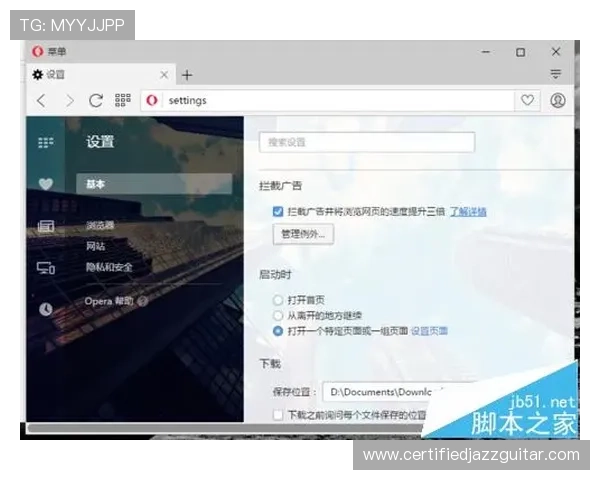Click the settings gear icon on tab
The image size is (600, 480).
tap(38, 74)
